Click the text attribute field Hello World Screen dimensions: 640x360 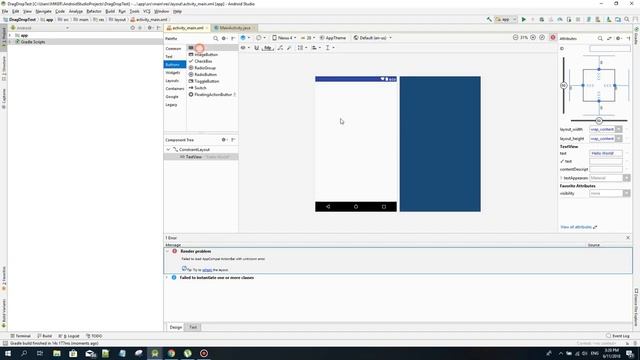tap(606, 153)
